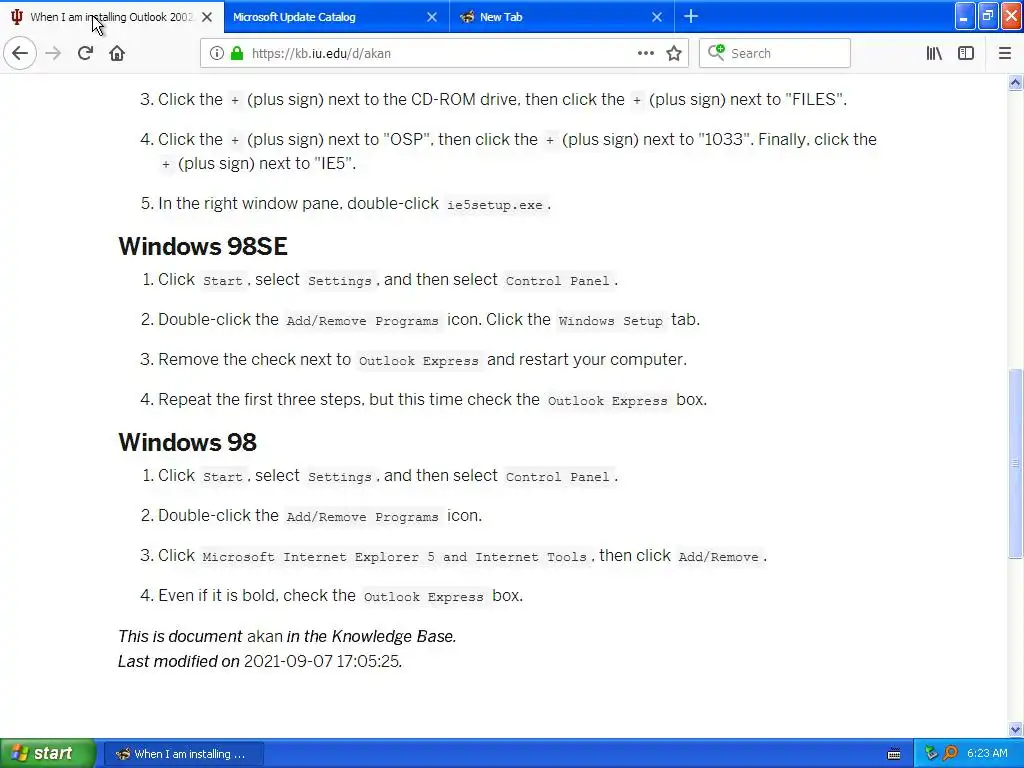The height and width of the screenshot is (768, 1024).
Task: Click 'Windows Setup' code text
Action: point(611,321)
